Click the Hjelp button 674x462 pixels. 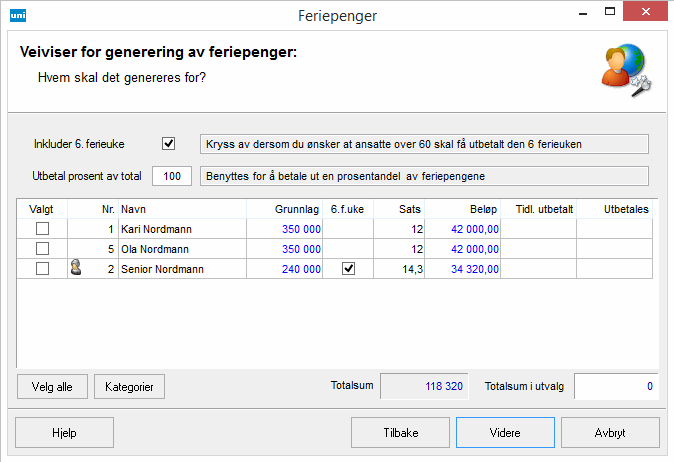(x=64, y=433)
